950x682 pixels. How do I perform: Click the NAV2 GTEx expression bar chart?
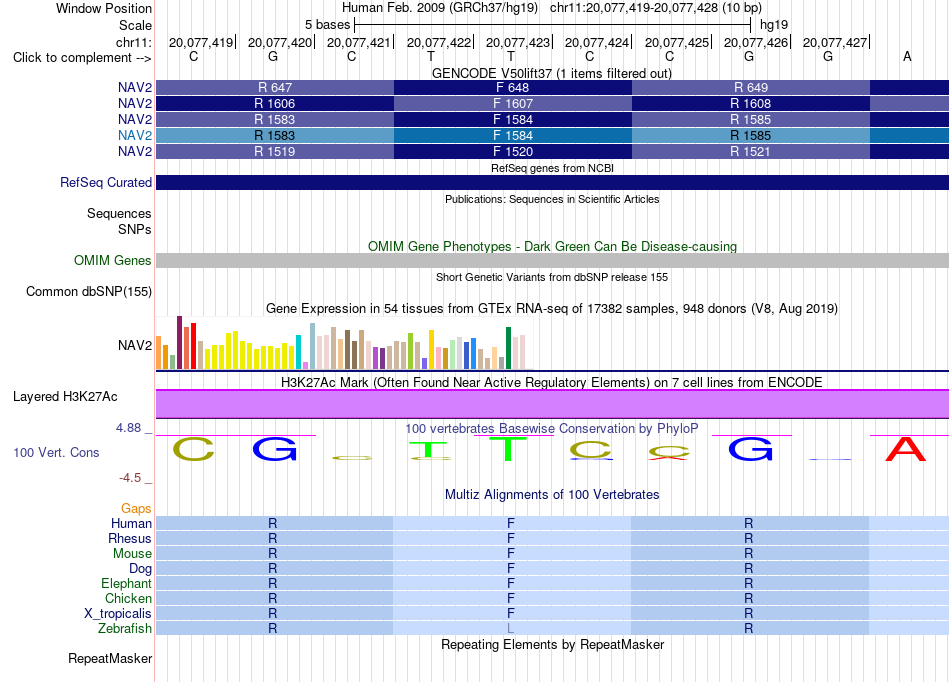[x=344, y=343]
